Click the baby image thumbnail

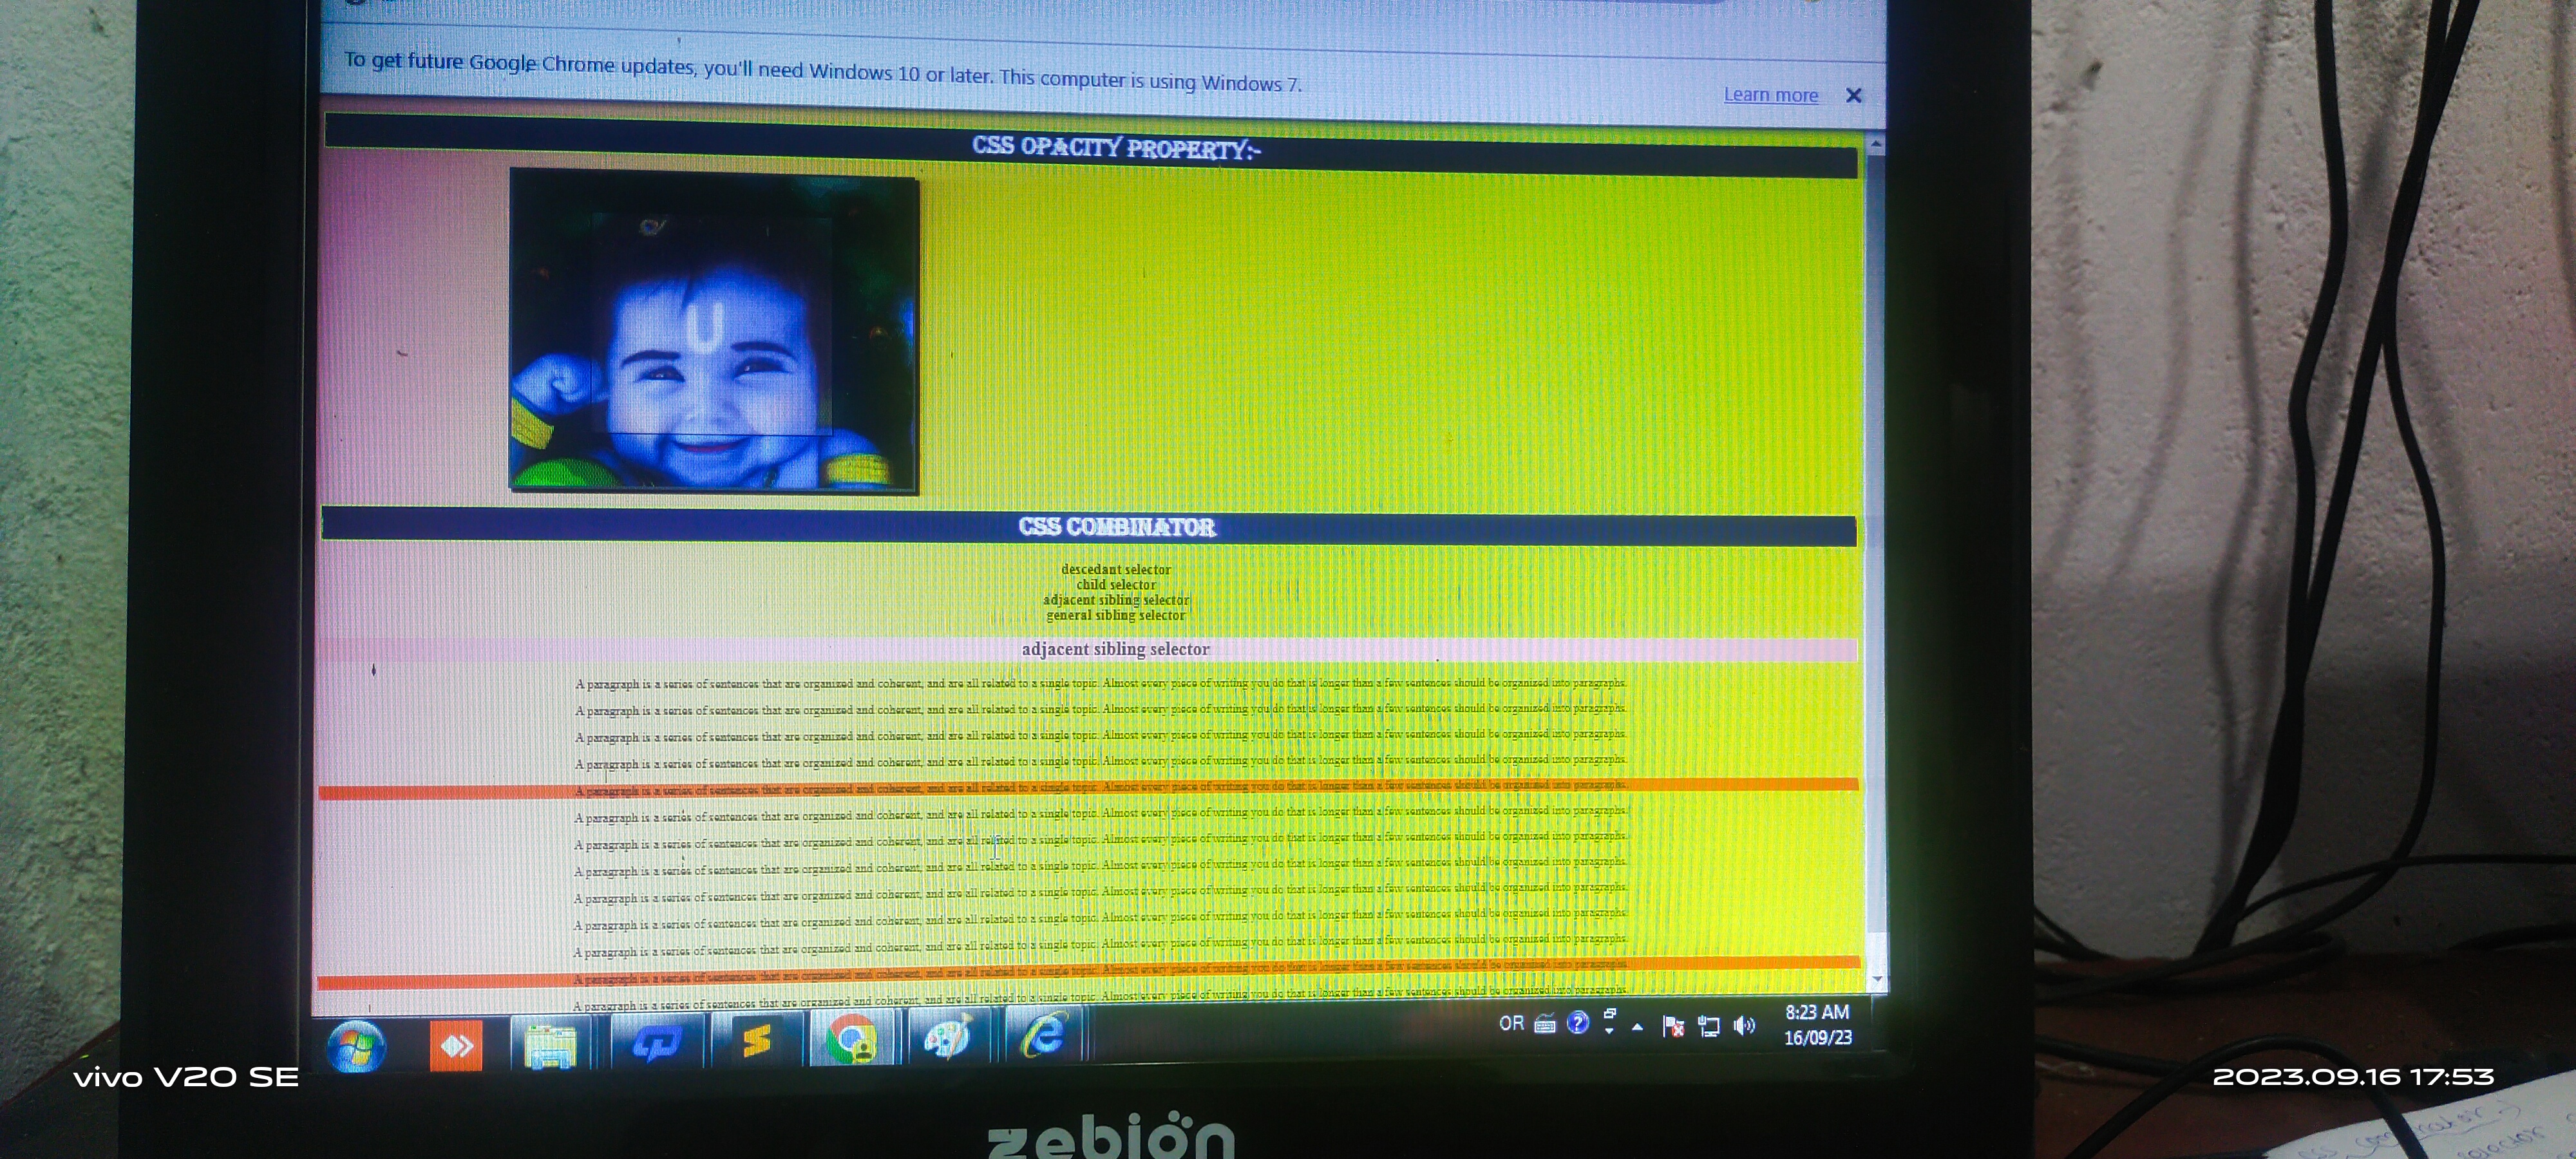713,332
